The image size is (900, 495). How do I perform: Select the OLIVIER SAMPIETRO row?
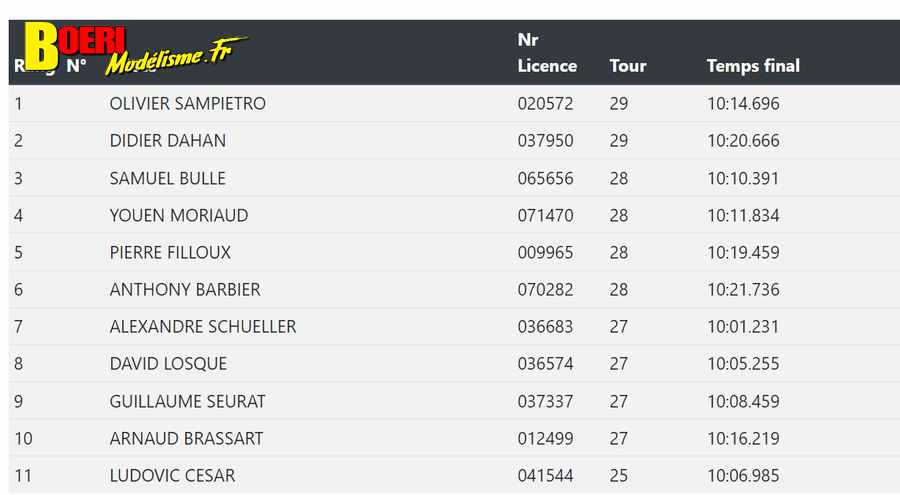pos(454,103)
